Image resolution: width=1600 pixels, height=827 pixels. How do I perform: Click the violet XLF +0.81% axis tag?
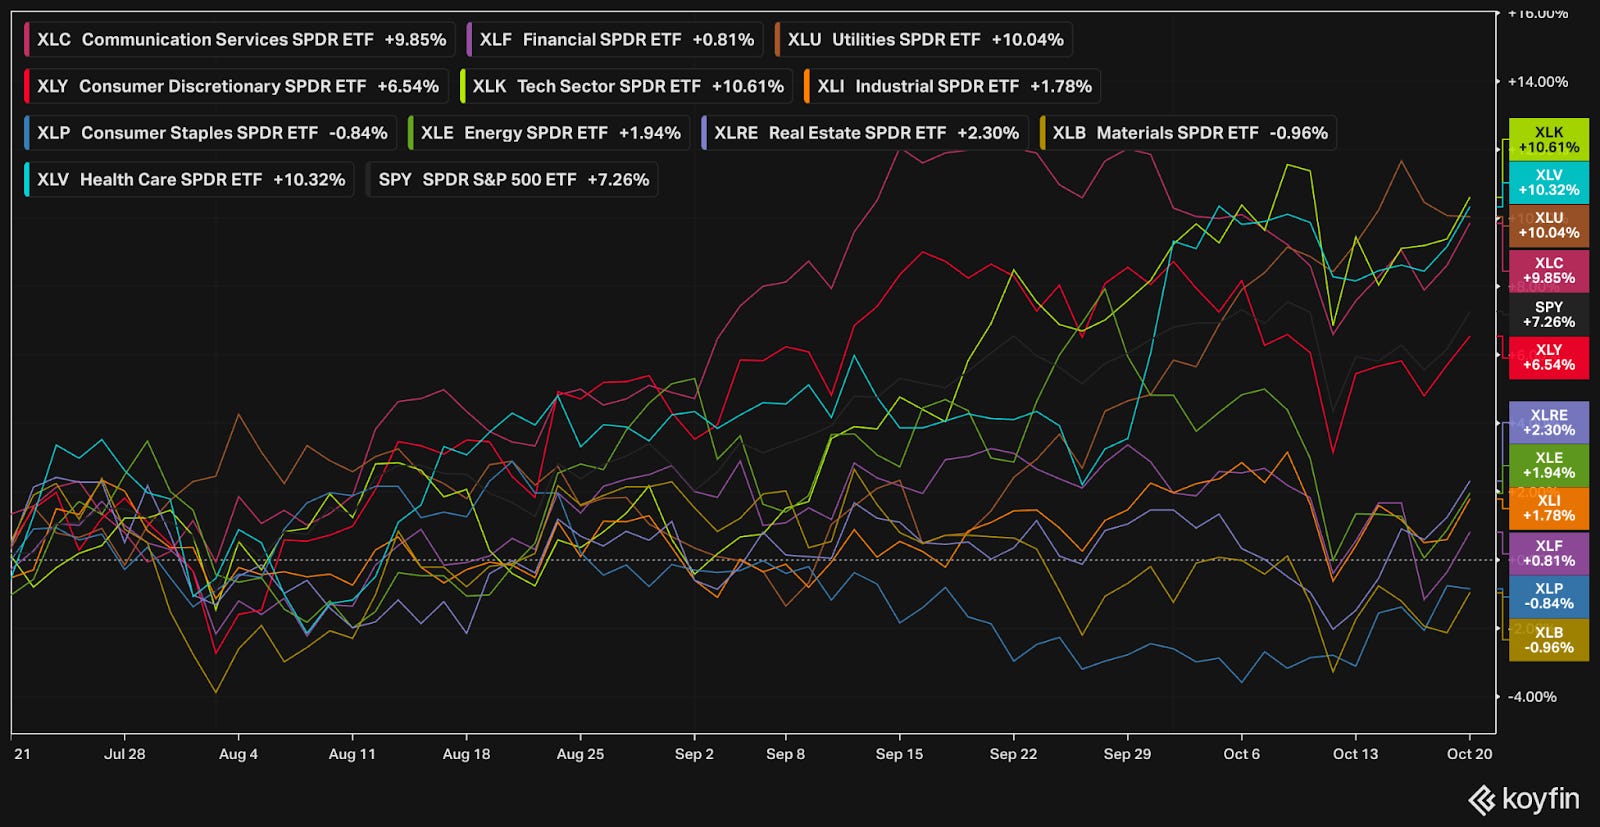(x=1549, y=554)
